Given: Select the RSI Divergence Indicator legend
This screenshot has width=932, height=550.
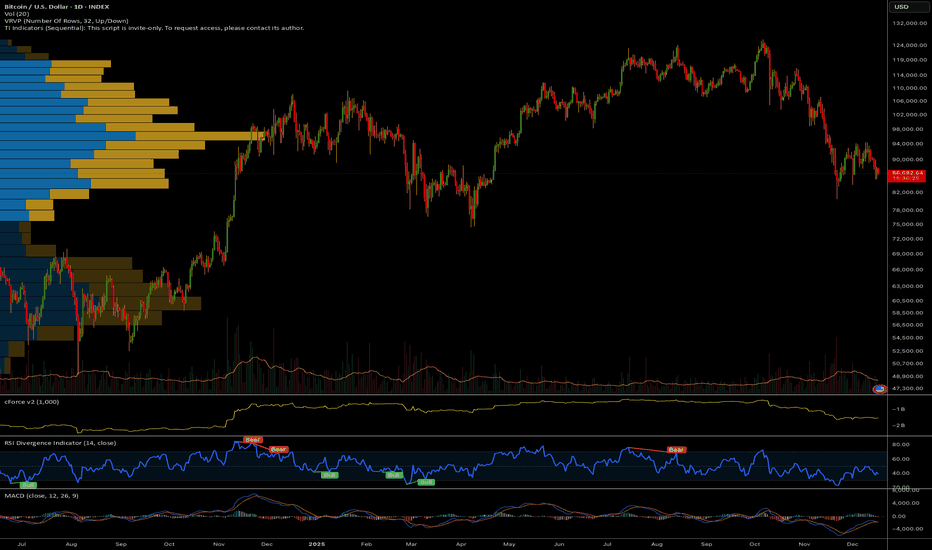Looking at the screenshot, I should [60, 443].
